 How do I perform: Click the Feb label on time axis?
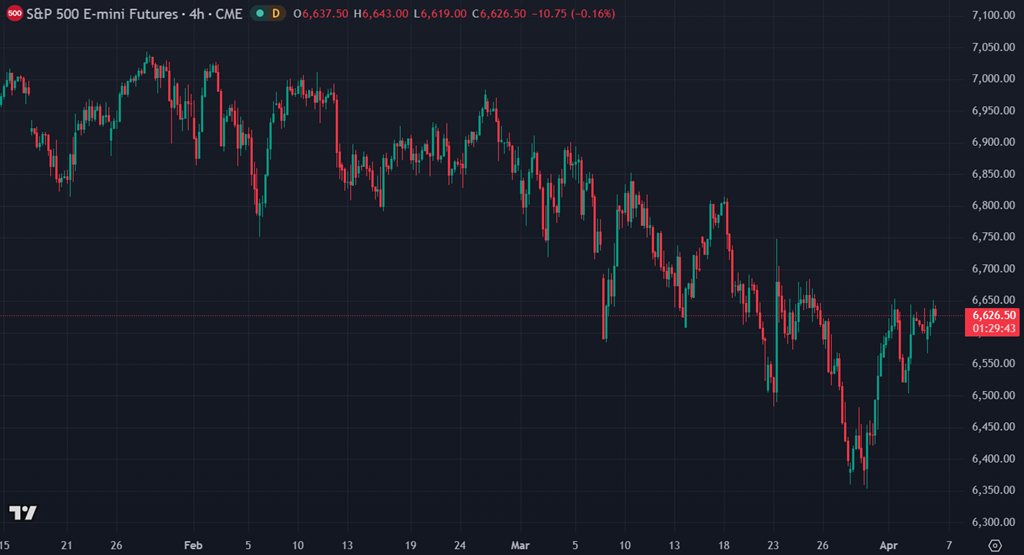point(194,545)
